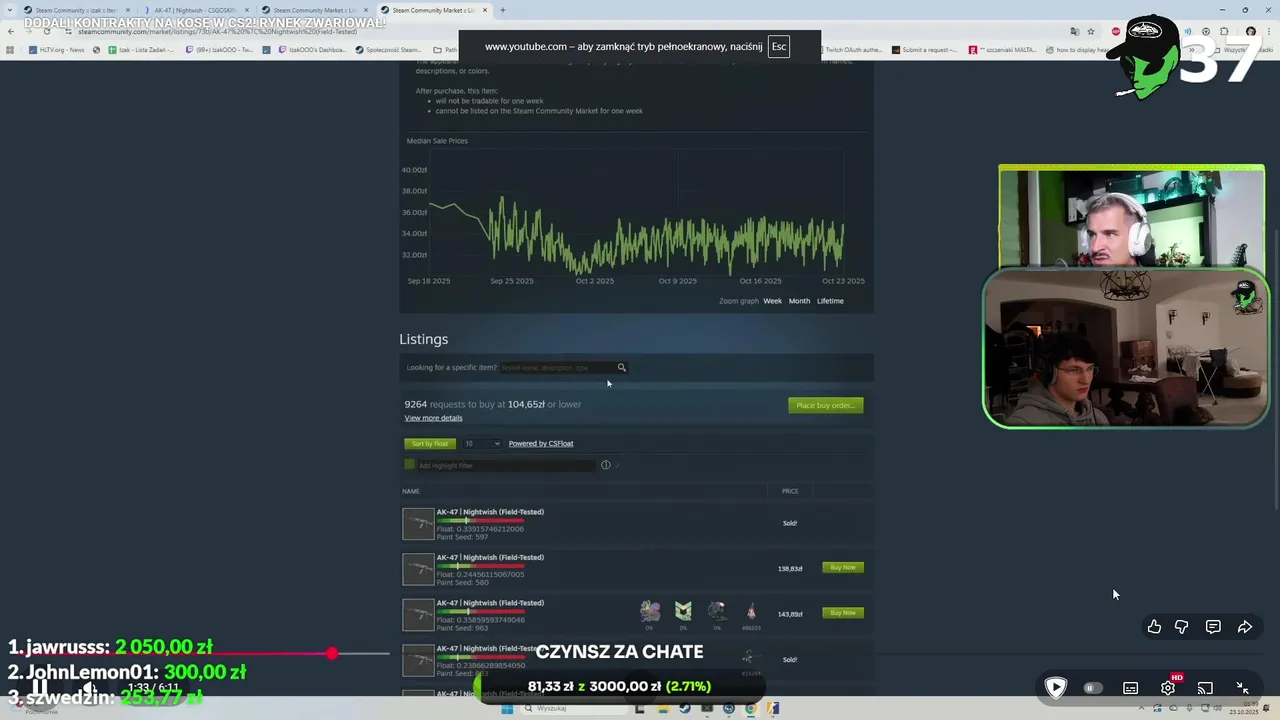Image resolution: width=1280 pixels, height=720 pixels.
Task: Buy the 143,89zł AK-47 listing
Action: (843, 613)
